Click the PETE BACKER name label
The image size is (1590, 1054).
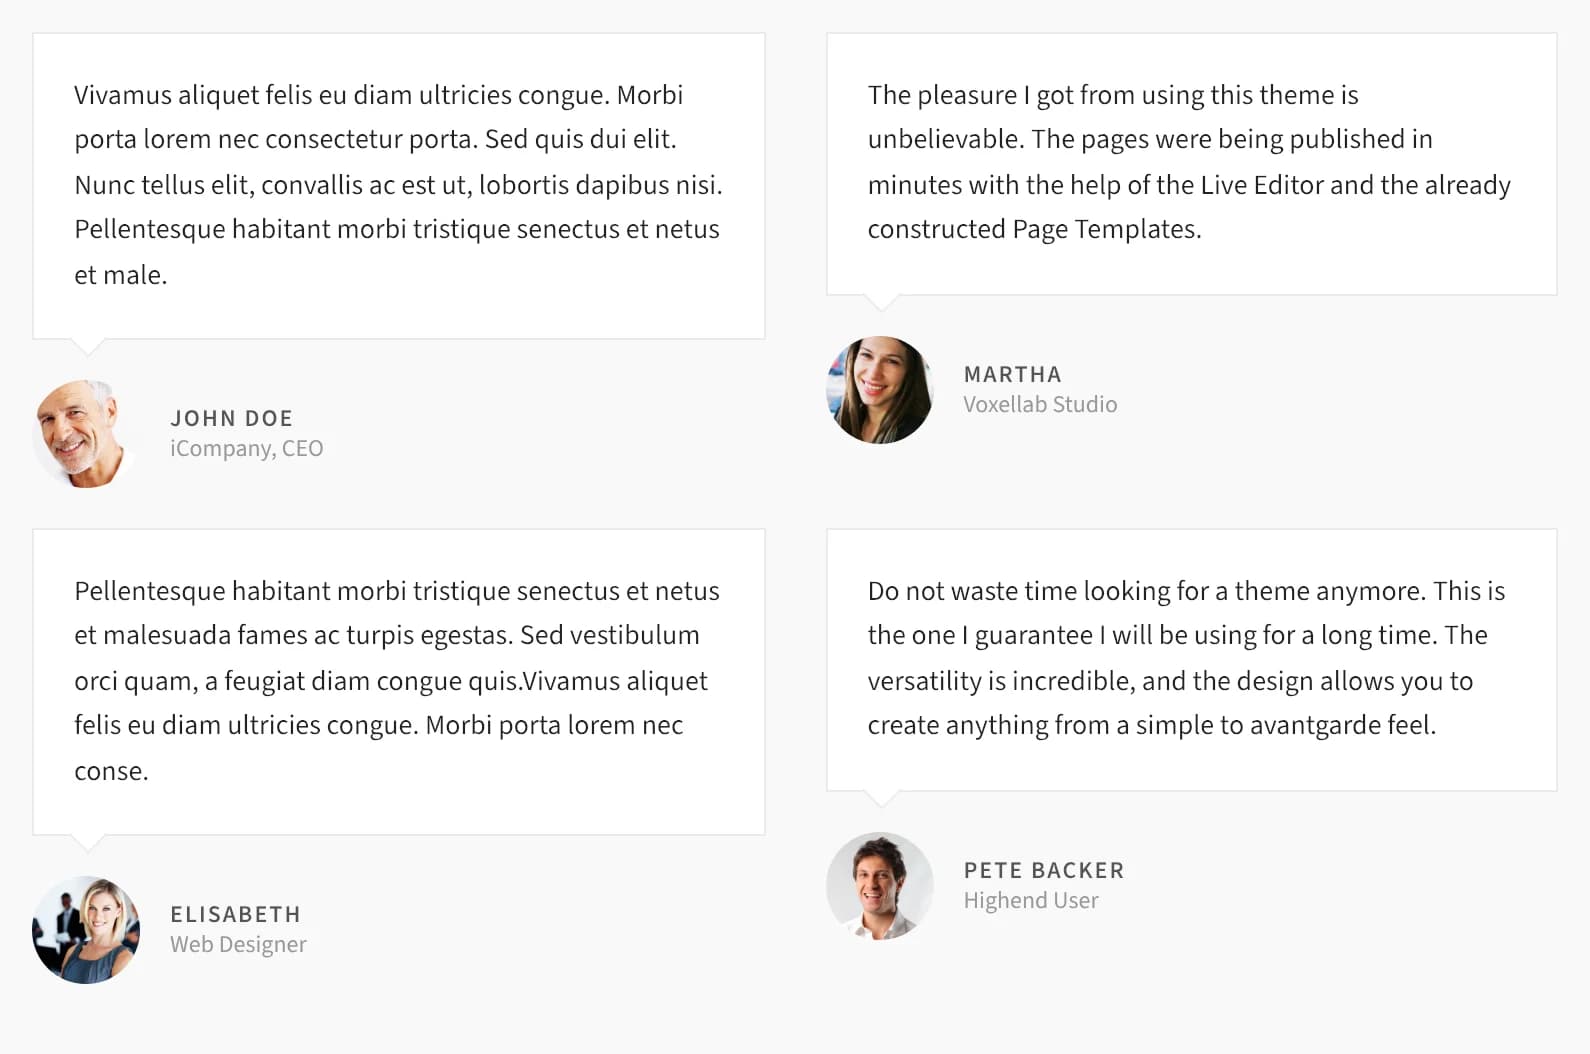[x=1044, y=870]
